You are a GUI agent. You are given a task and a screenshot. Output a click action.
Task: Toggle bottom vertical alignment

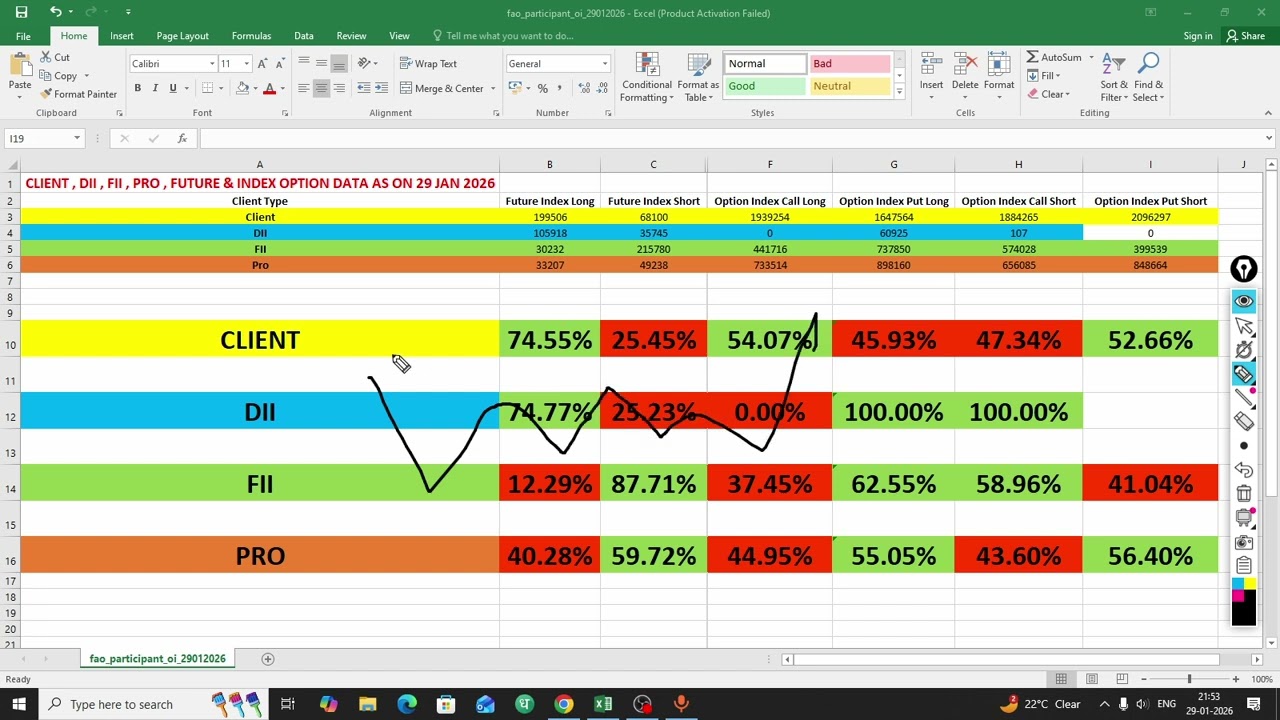click(x=339, y=63)
